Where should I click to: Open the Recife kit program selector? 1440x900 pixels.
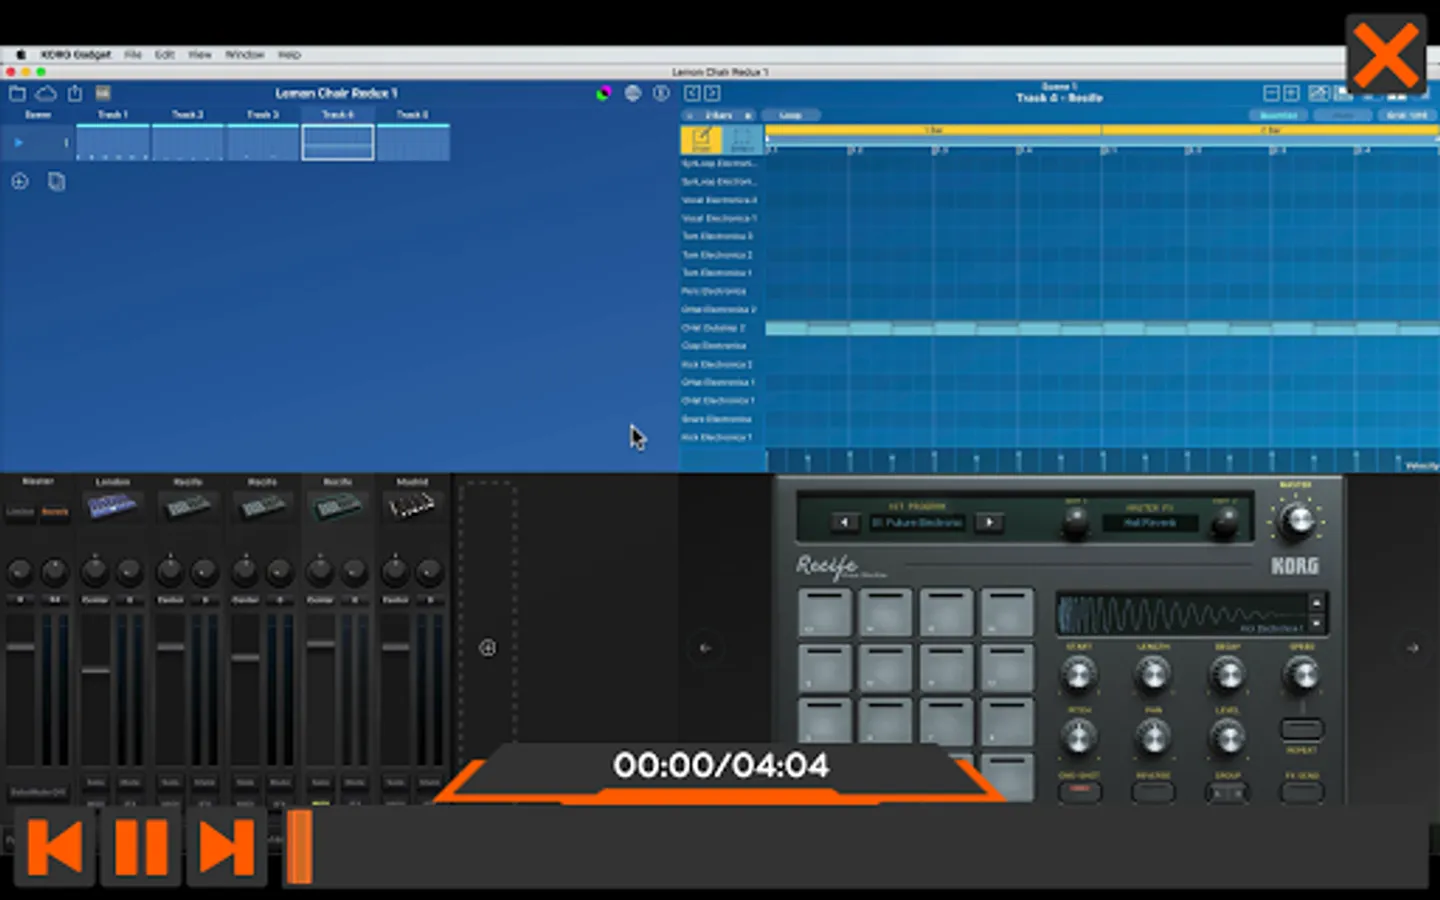917,522
